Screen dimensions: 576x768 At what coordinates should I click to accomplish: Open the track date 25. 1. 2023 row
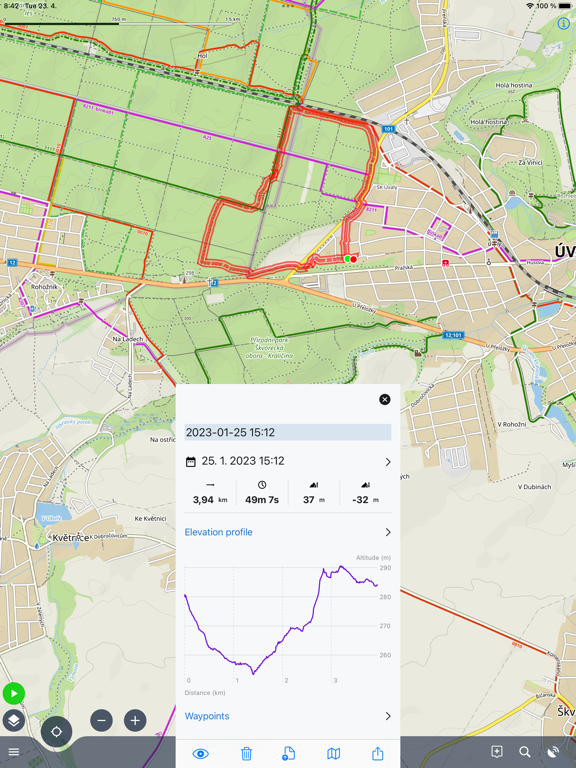(288, 461)
